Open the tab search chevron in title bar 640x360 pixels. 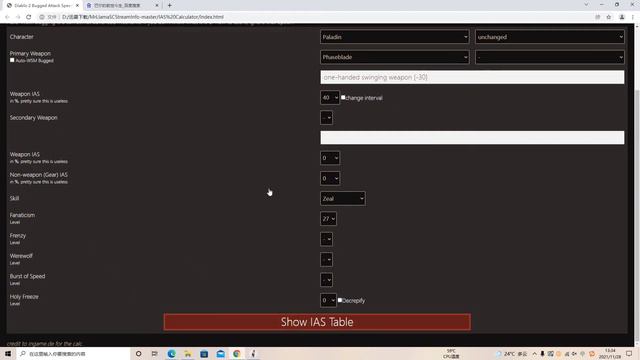[x=587, y=4]
